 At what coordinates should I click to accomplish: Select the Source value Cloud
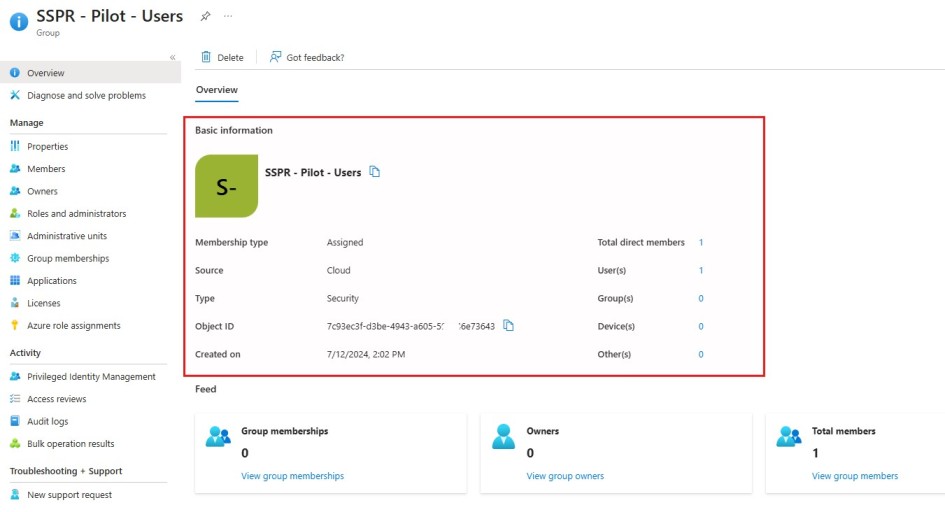point(338,270)
